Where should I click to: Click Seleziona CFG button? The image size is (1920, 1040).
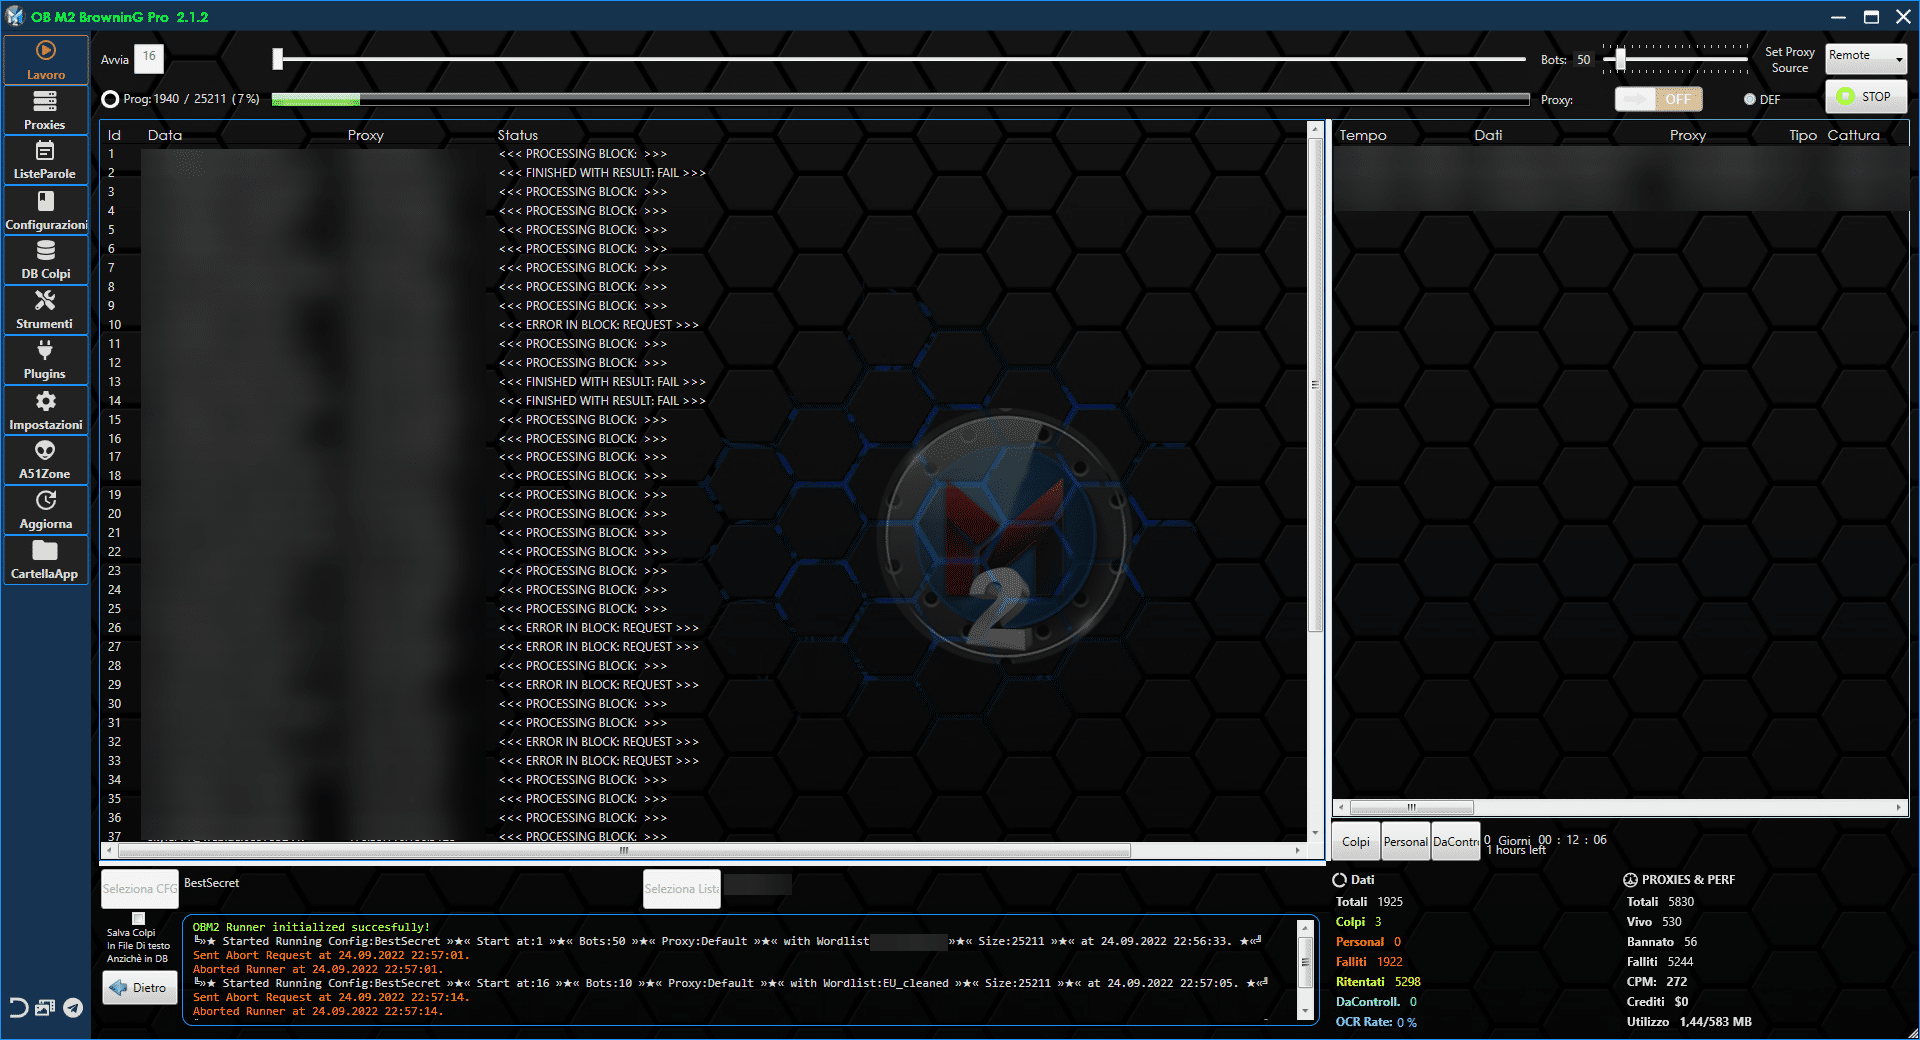(x=140, y=889)
